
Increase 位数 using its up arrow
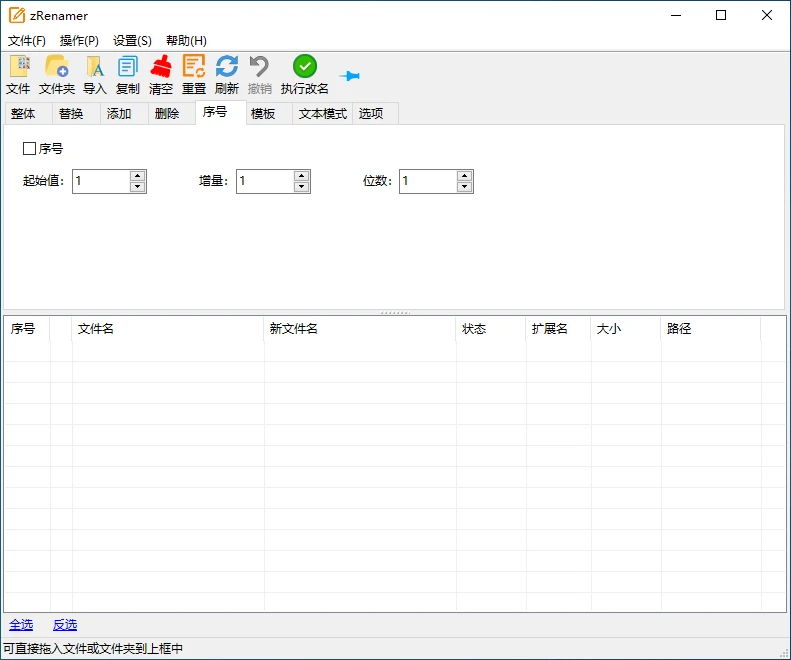tap(464, 176)
